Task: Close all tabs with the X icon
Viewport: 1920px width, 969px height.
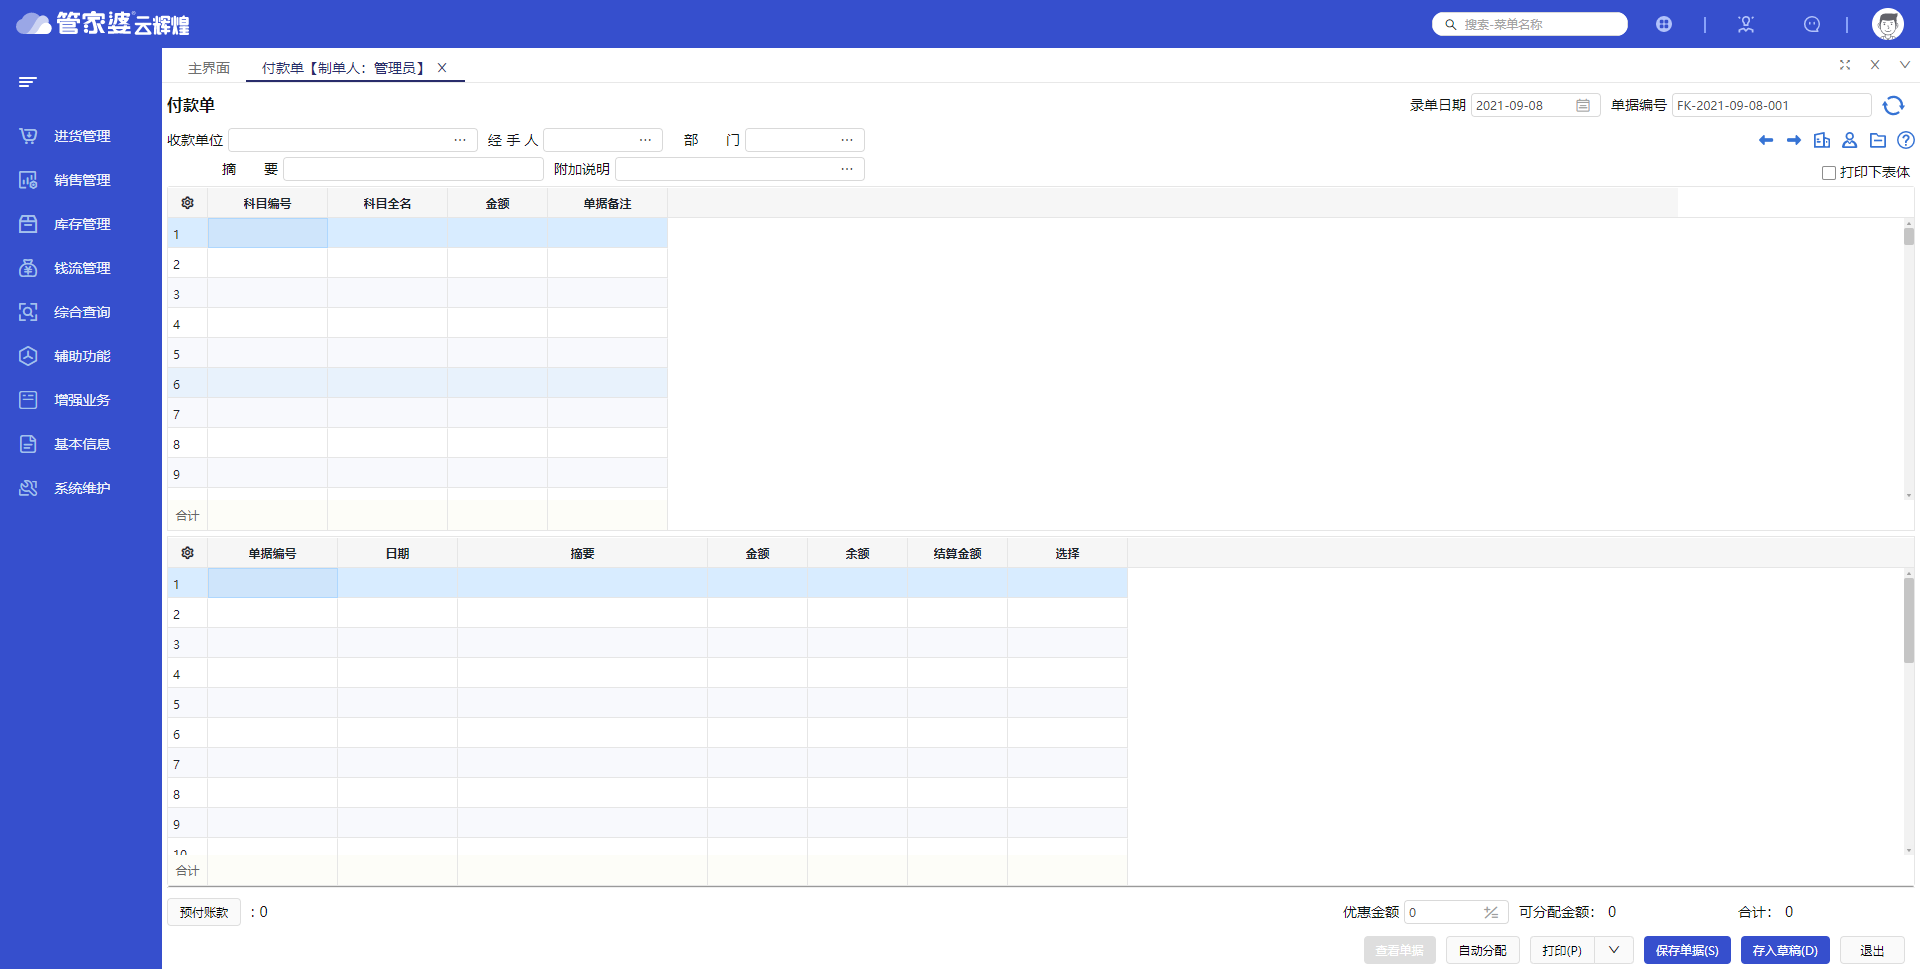Action: click(1875, 65)
